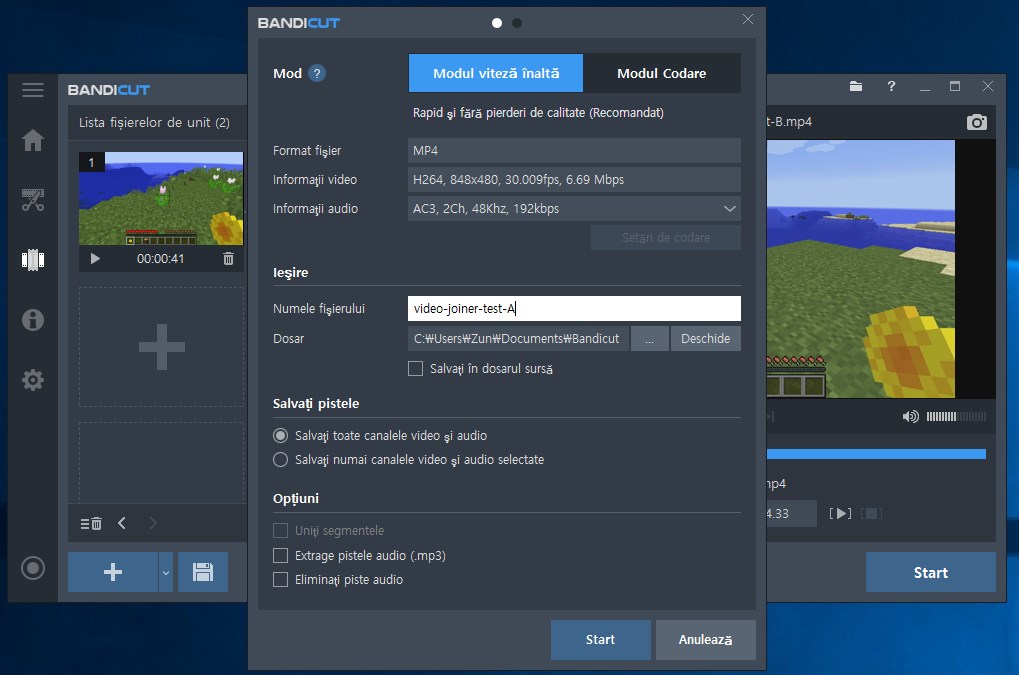Select Salvați toate canalele video și audio

(280, 435)
